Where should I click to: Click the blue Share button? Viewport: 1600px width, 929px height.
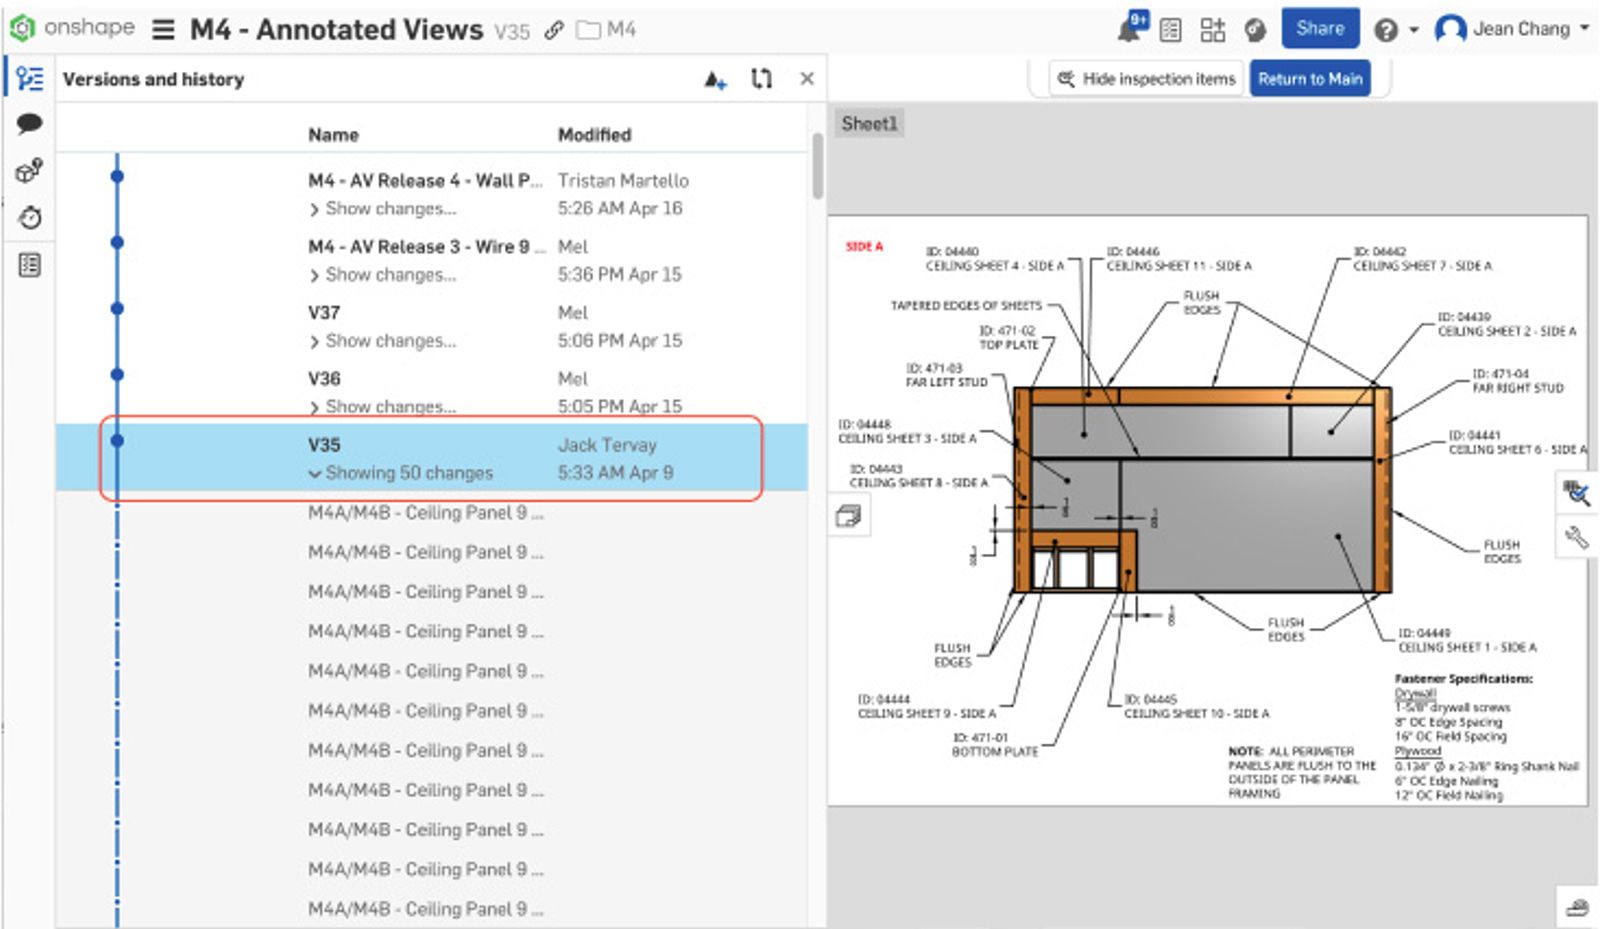tap(1319, 28)
